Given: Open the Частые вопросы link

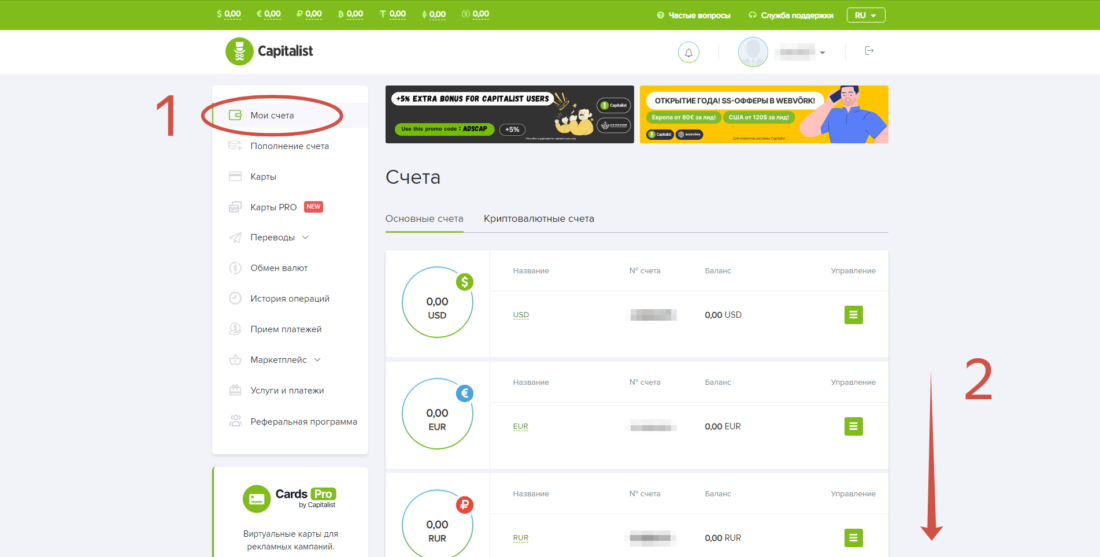Looking at the screenshot, I should click(698, 15).
